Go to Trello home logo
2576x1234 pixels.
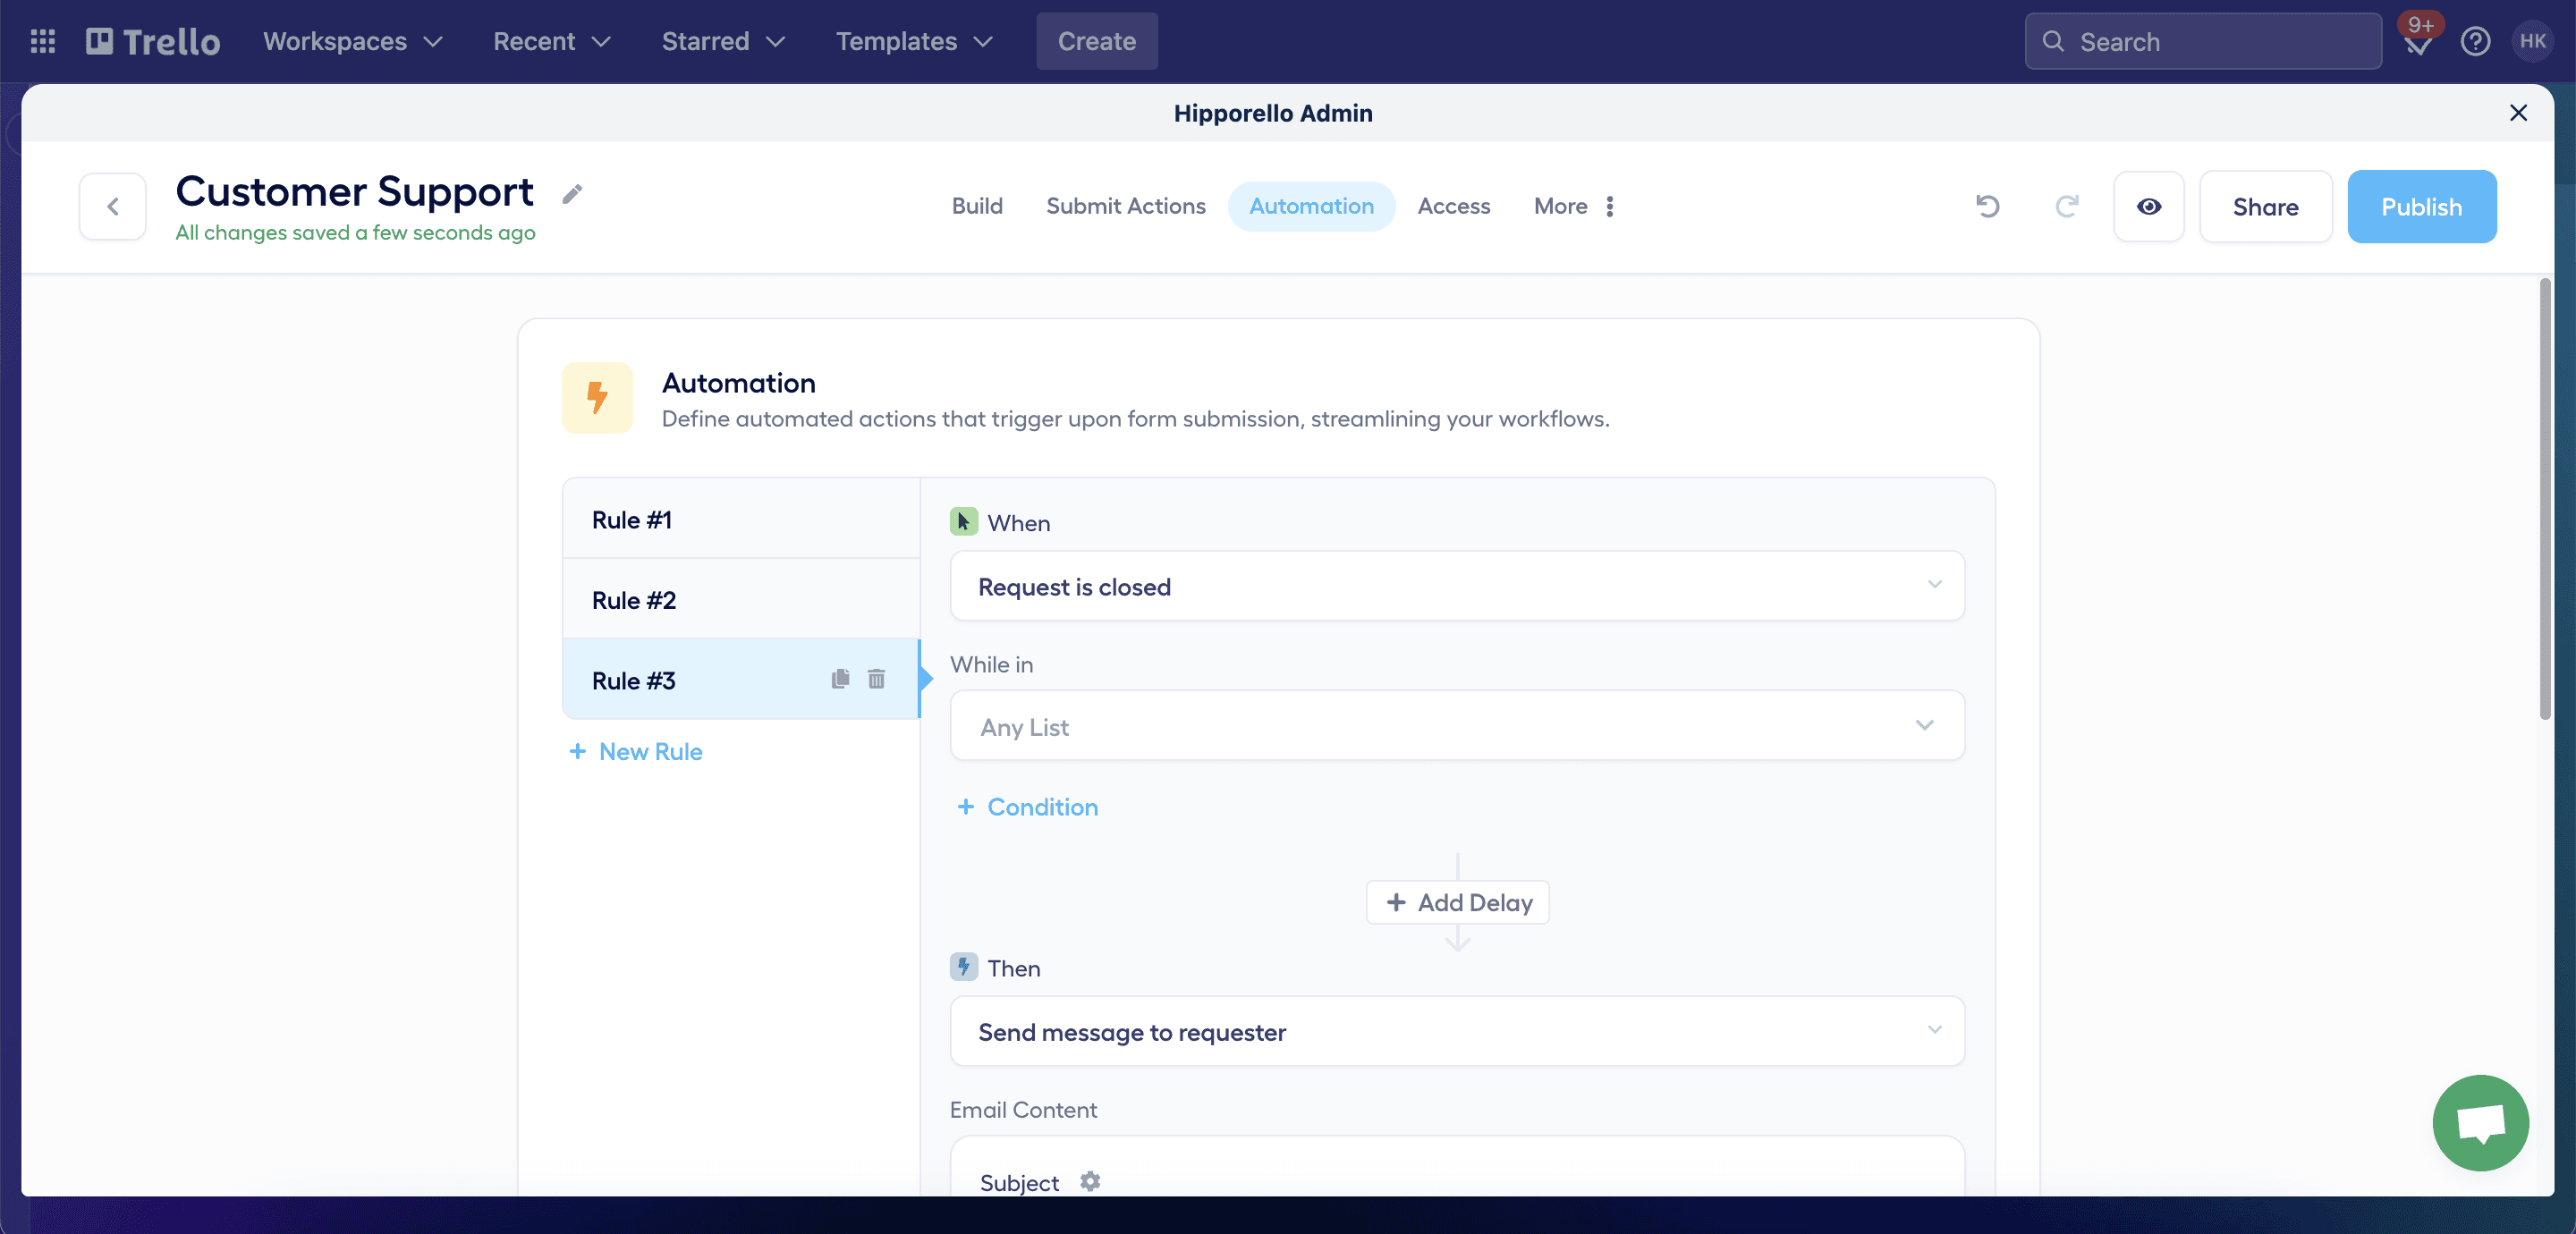[x=153, y=41]
